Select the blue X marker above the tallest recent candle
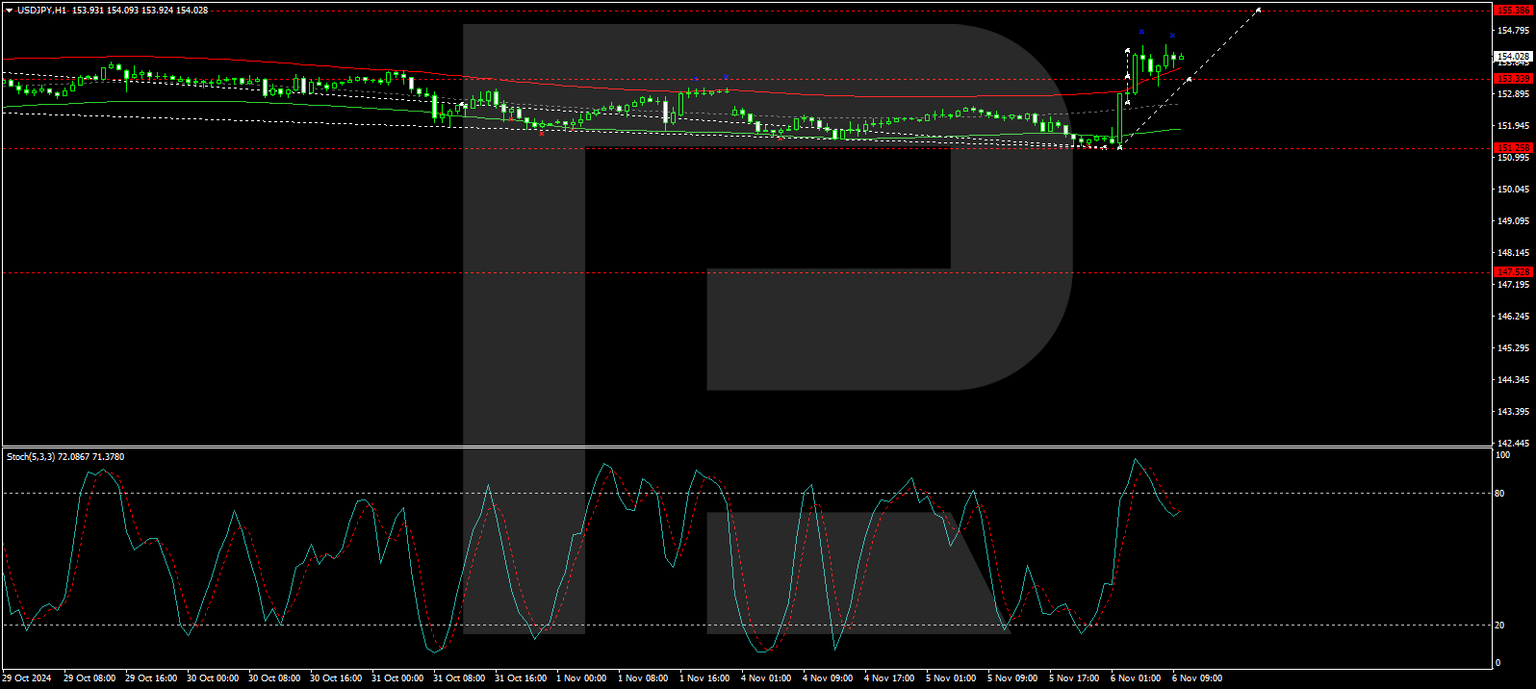 click(x=1142, y=32)
